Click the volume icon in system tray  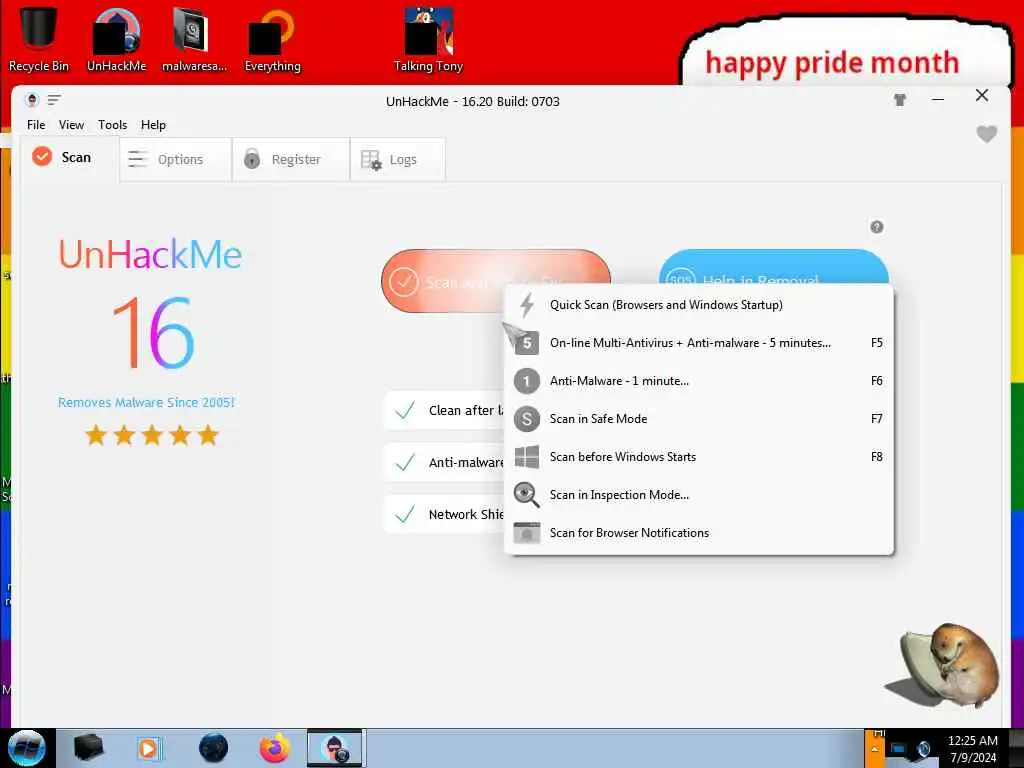coord(923,749)
